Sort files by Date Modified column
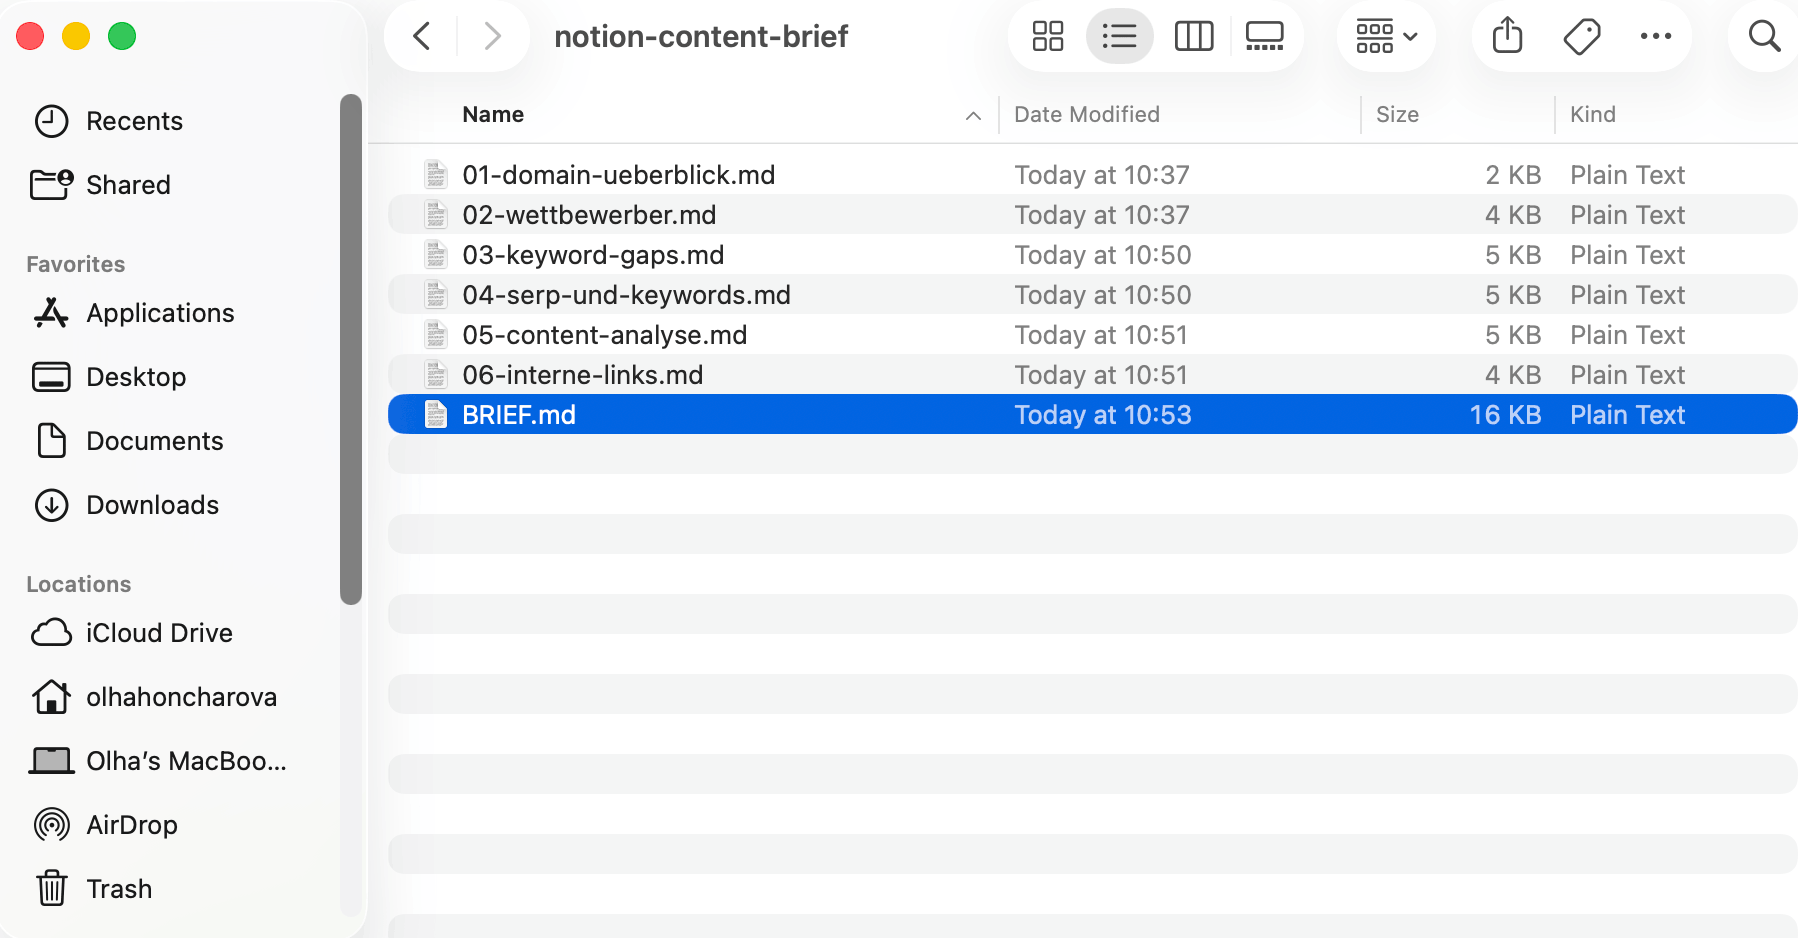This screenshot has height=938, width=1798. (1087, 115)
